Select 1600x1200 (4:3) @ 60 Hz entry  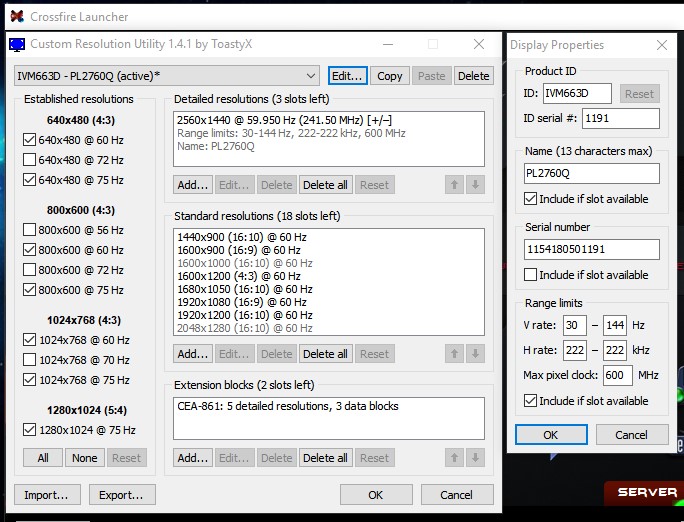[x=239, y=276]
